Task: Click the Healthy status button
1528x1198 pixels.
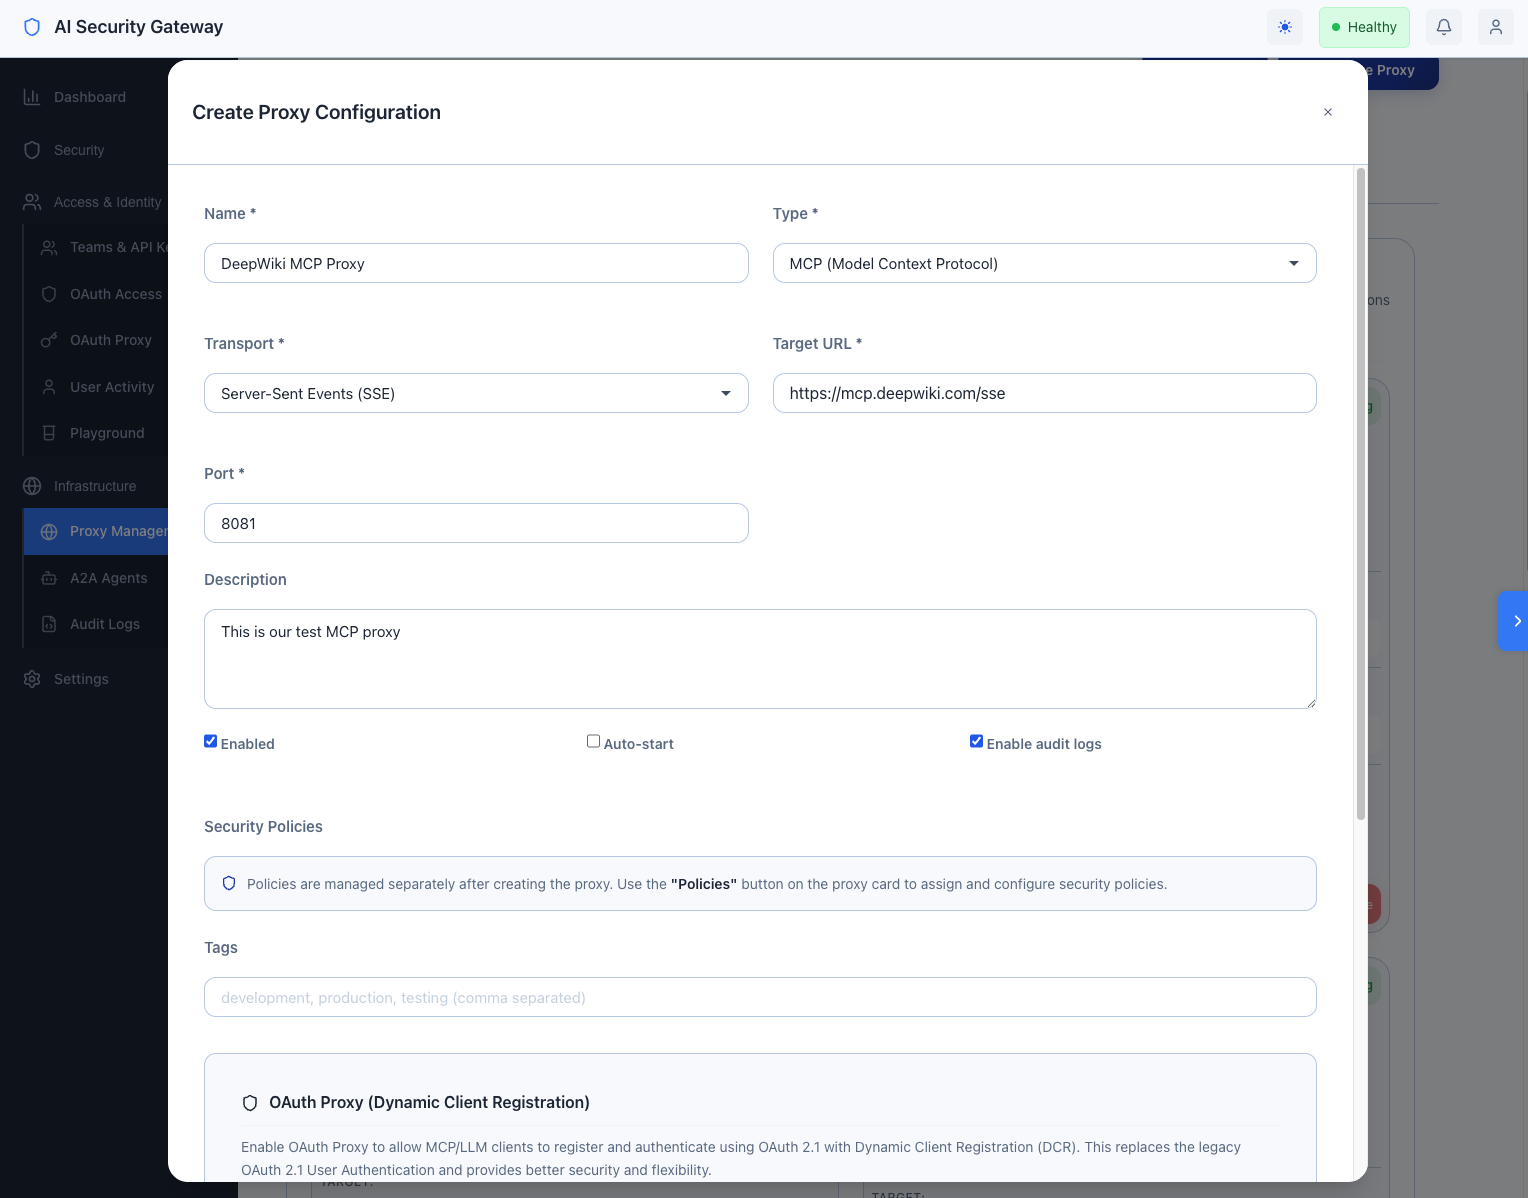Action: (x=1364, y=27)
